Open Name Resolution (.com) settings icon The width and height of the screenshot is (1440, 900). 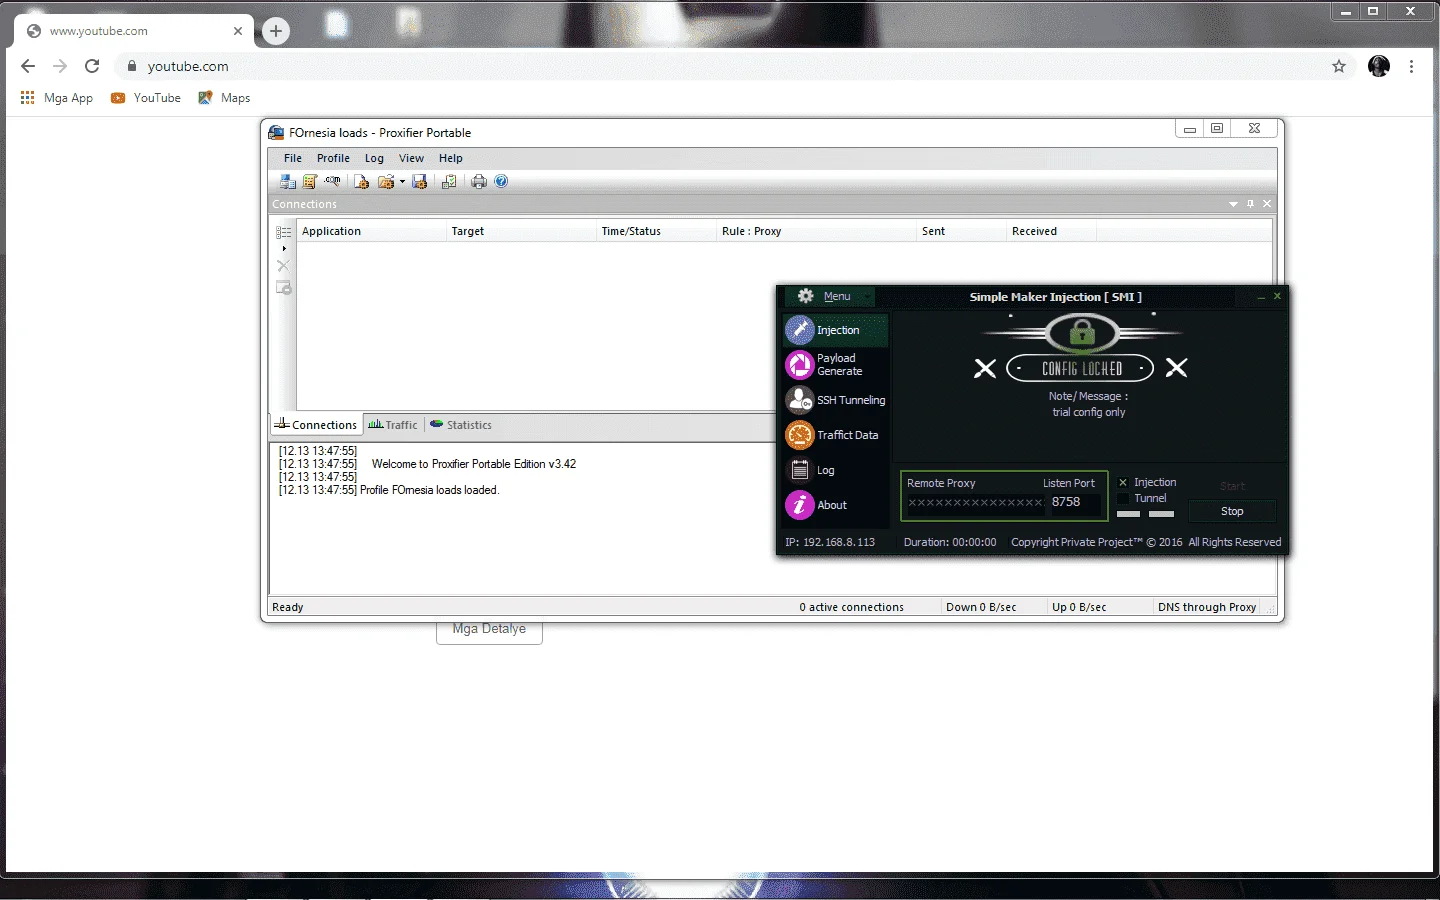pos(333,182)
